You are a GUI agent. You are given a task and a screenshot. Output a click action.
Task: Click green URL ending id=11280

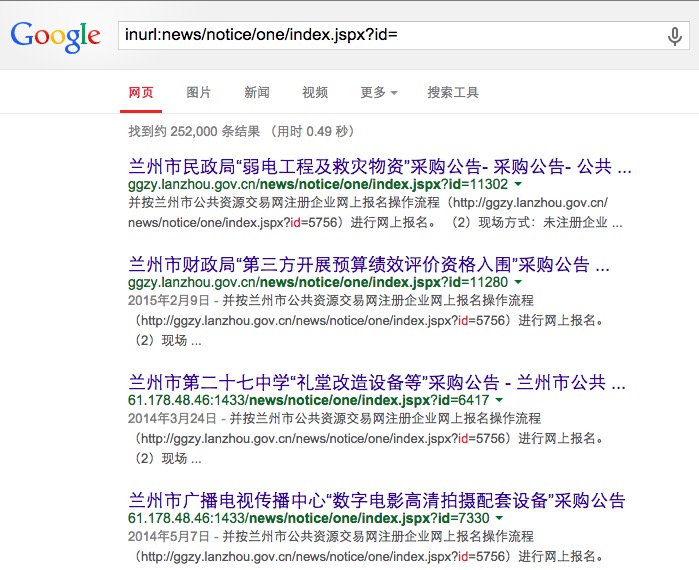click(x=318, y=283)
